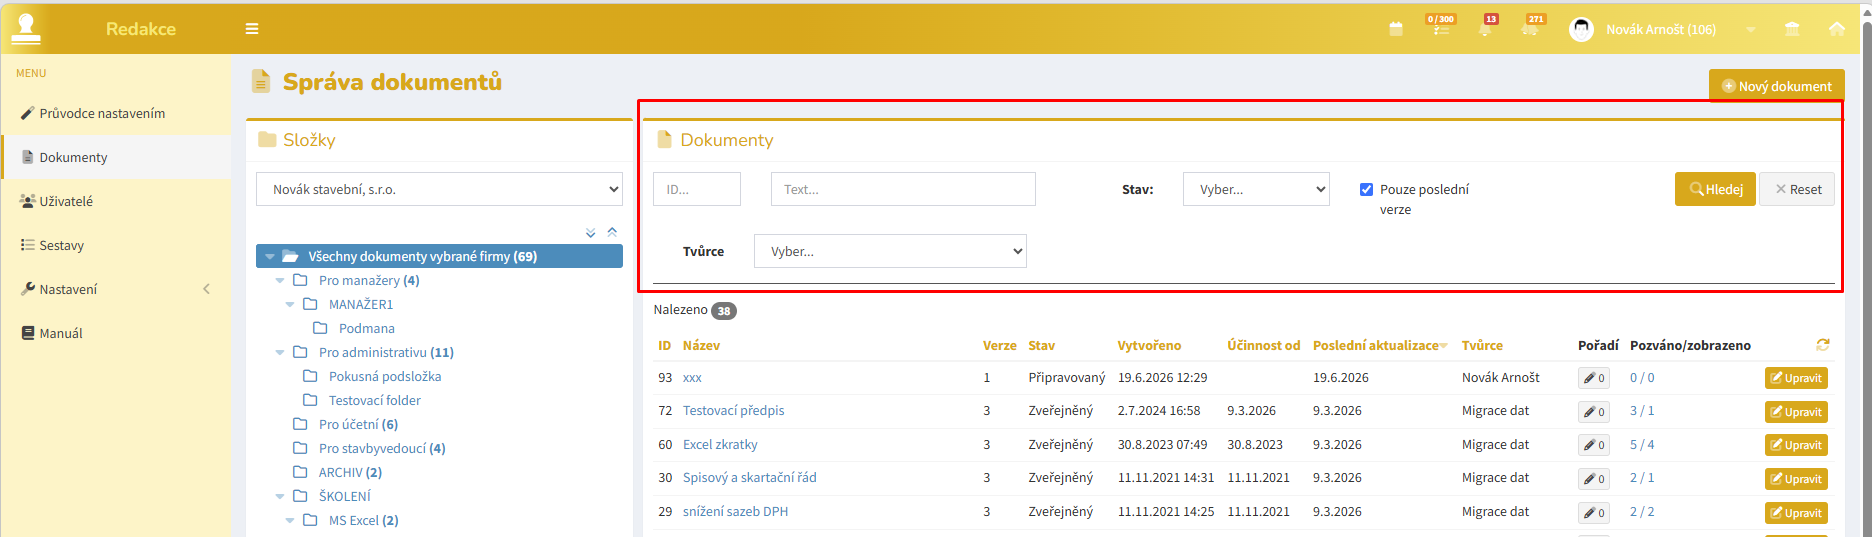Viewport: 1872px width, 537px height.
Task: Select Dokumenty in the side menu
Action: (x=116, y=157)
